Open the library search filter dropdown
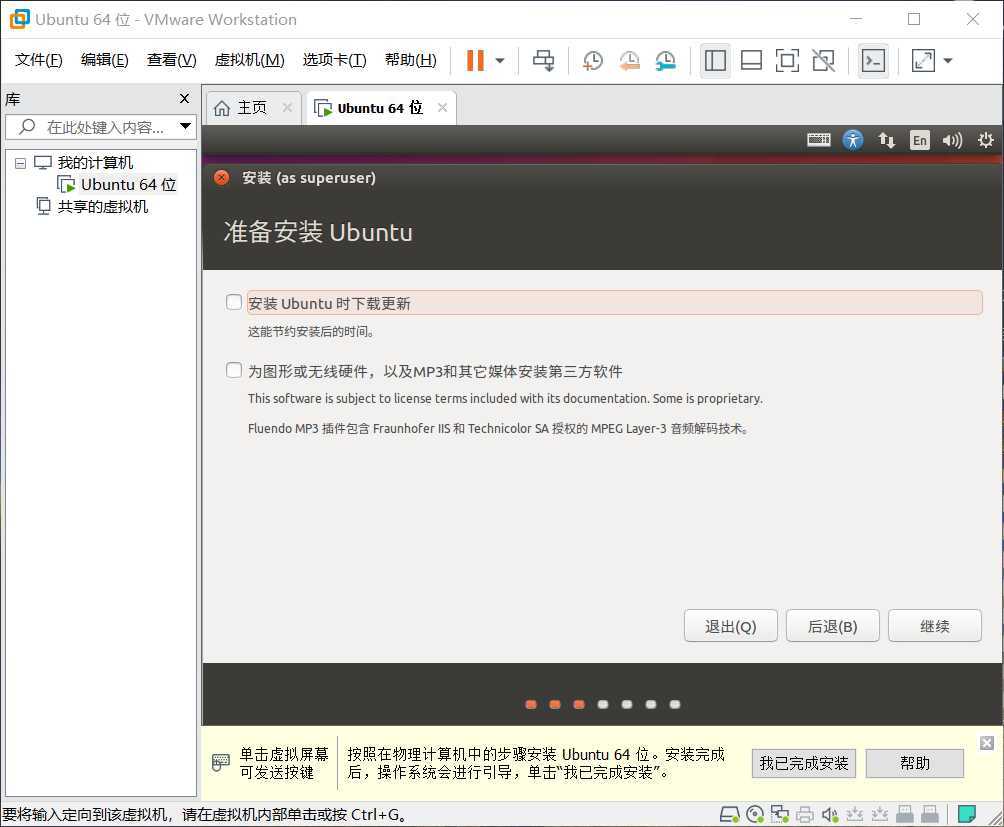This screenshot has height=827, width=1004. coord(186,126)
